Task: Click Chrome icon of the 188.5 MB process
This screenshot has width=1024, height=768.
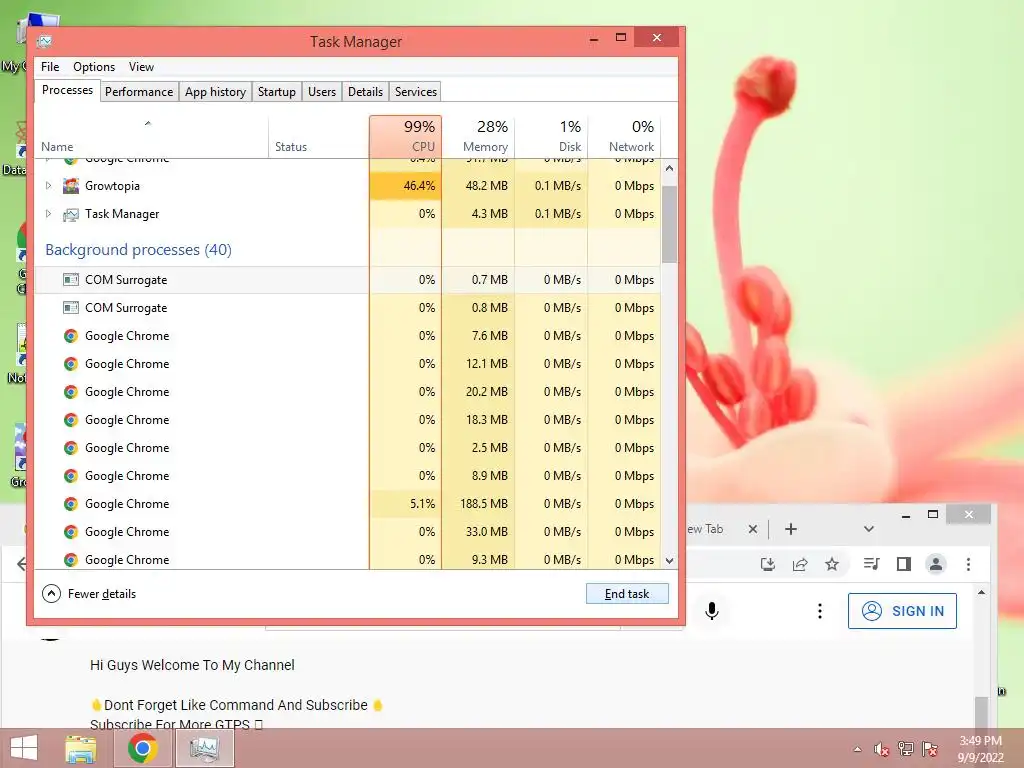Action: (x=71, y=504)
